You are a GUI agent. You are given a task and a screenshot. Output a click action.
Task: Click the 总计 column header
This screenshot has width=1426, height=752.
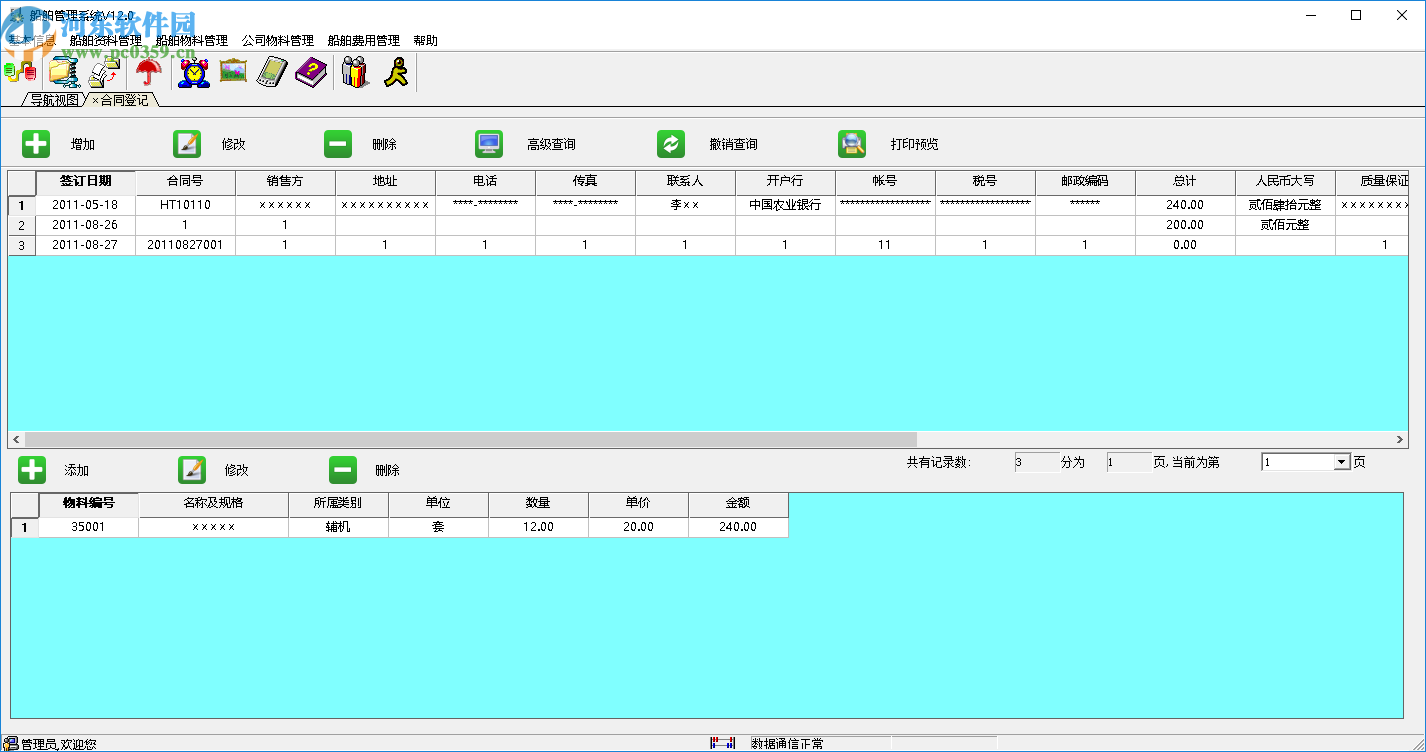1185,182
